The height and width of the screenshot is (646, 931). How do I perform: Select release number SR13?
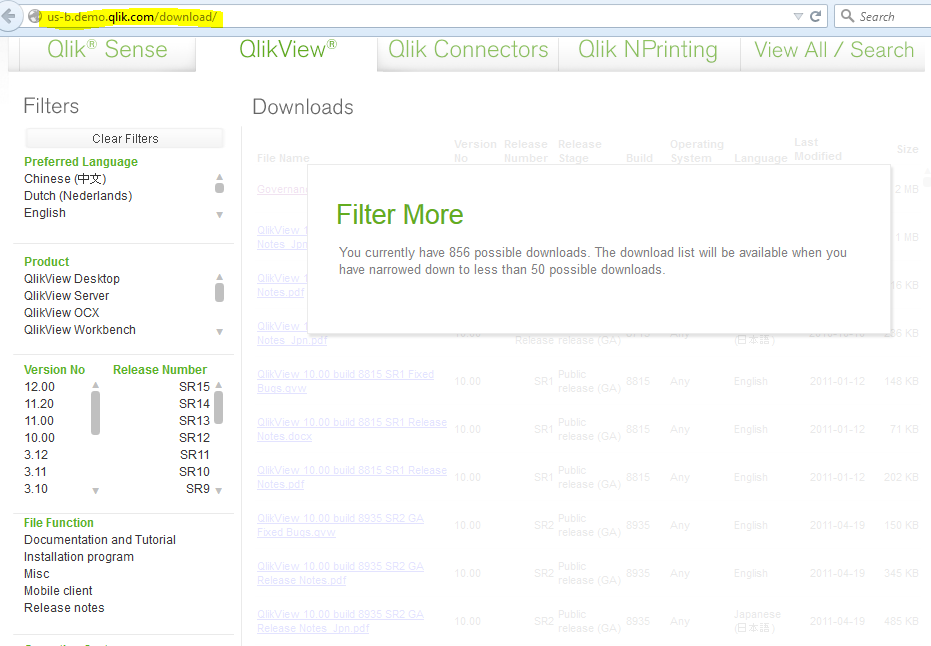coord(195,421)
